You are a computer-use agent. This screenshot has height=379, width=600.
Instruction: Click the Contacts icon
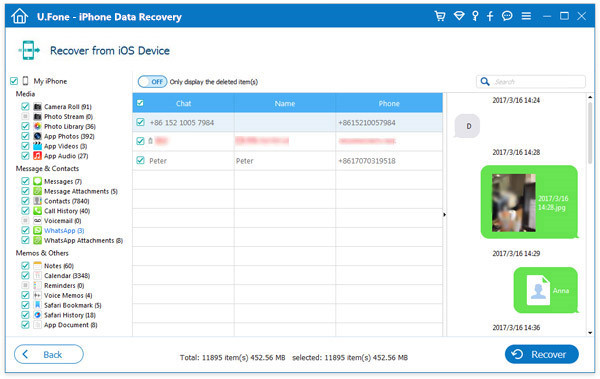(38, 201)
